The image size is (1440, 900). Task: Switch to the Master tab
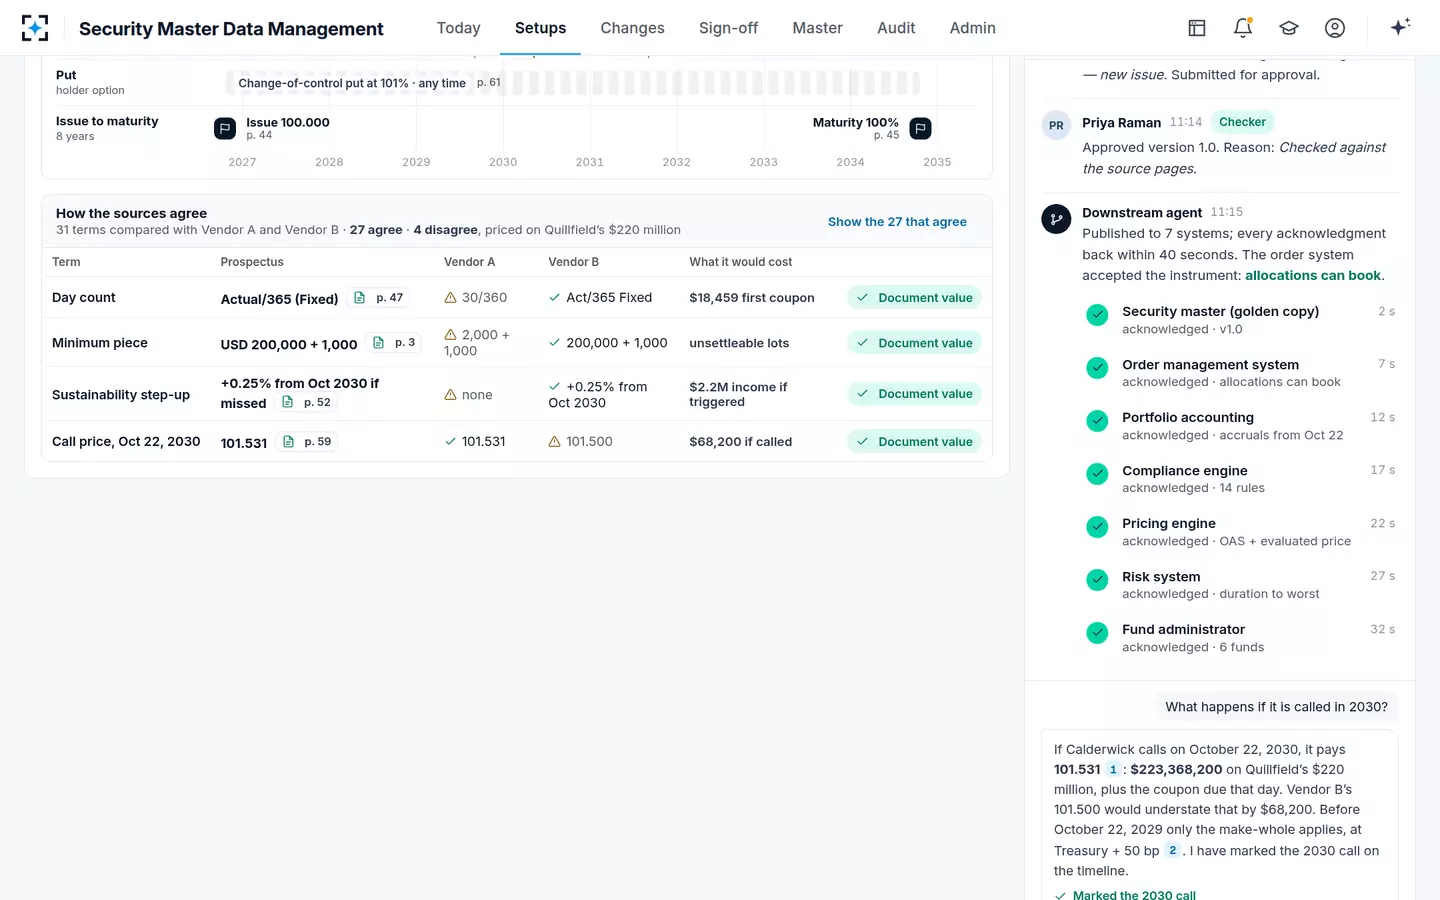tap(817, 28)
